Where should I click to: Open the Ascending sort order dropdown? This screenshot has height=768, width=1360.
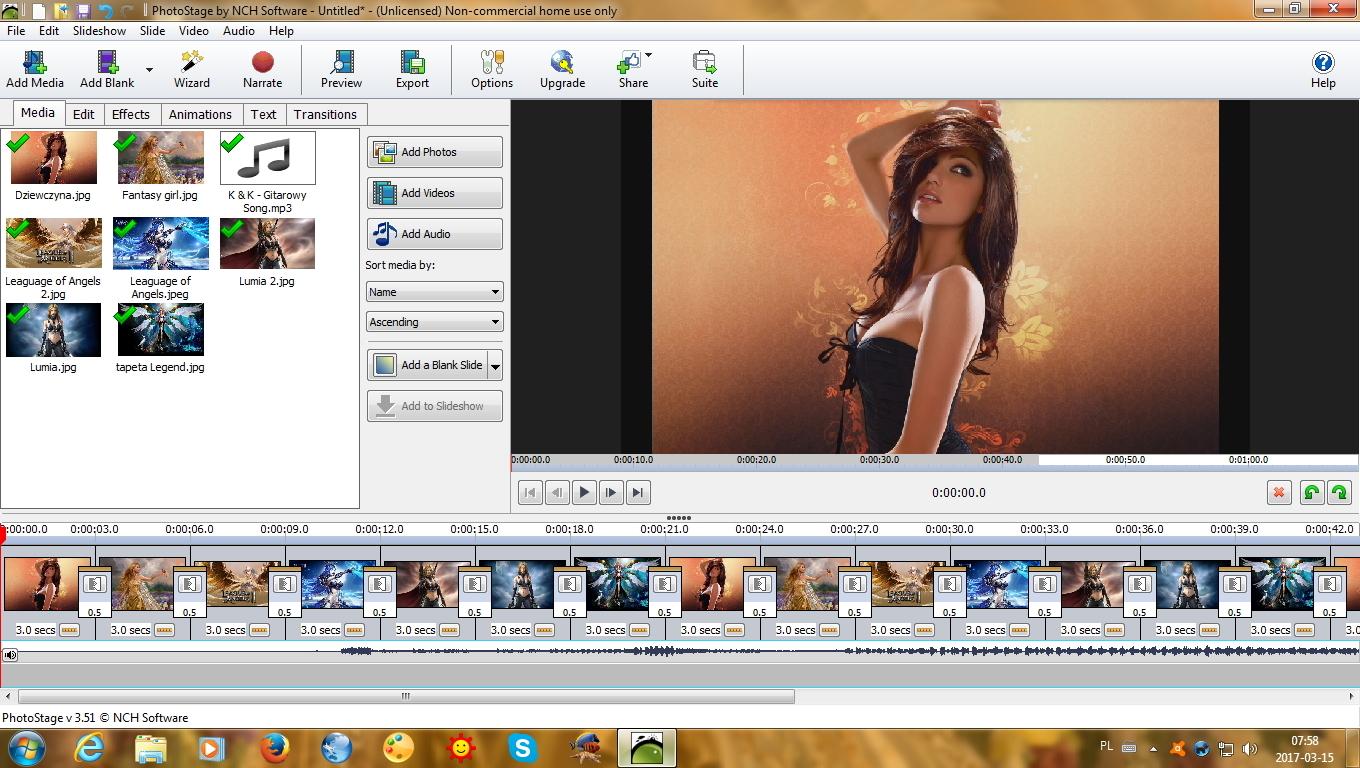pyautogui.click(x=434, y=322)
